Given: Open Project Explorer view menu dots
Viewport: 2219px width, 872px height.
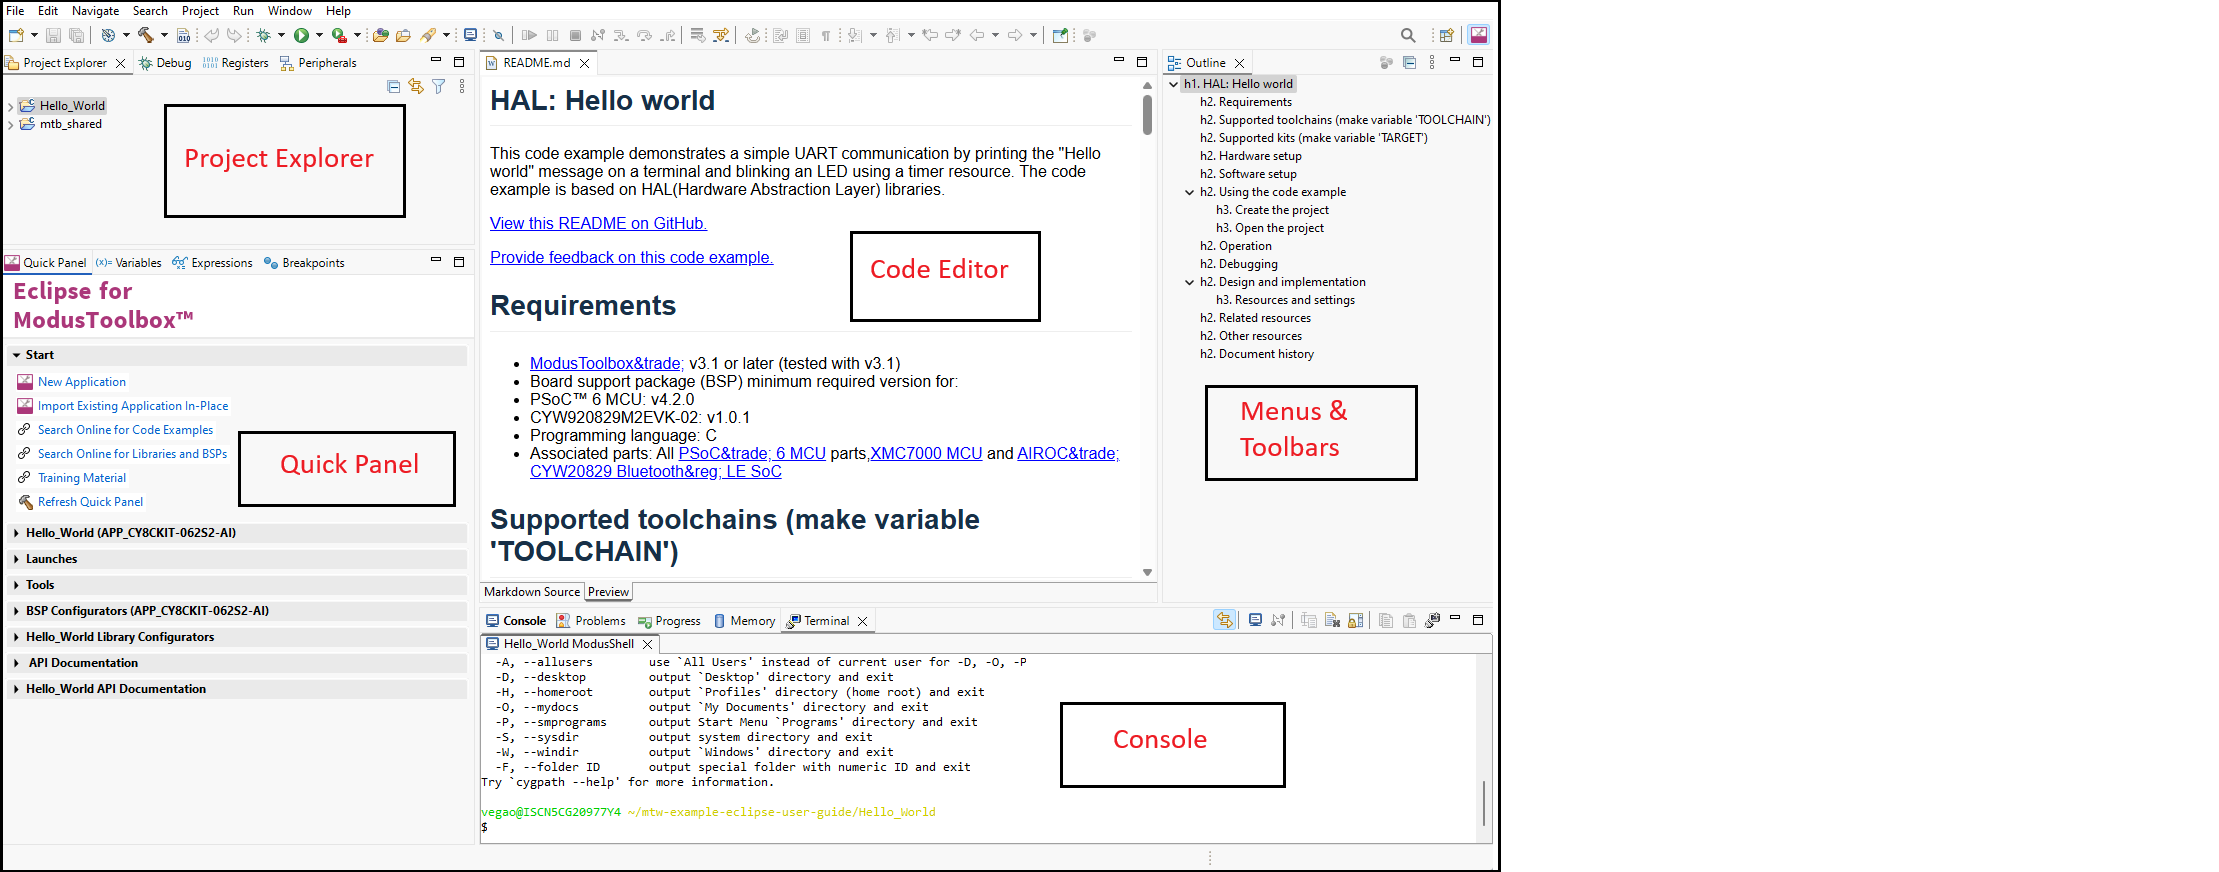Looking at the screenshot, I should pos(462,87).
